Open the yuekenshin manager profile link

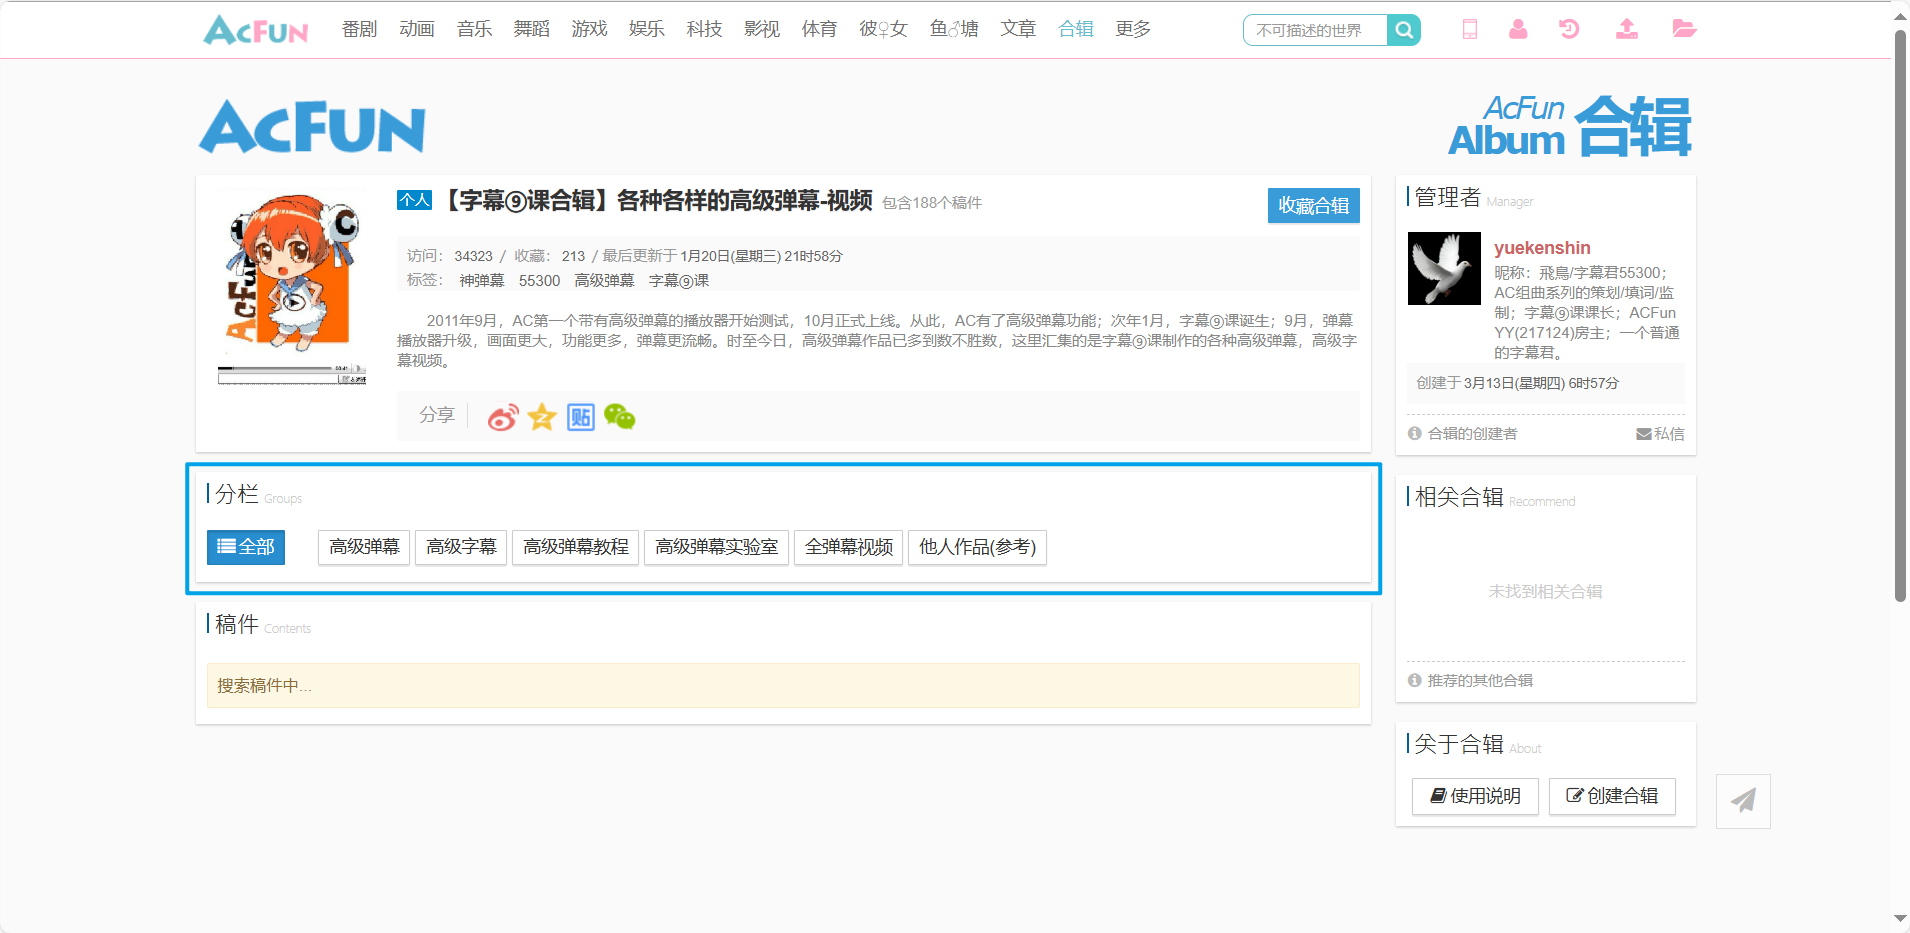(1542, 248)
